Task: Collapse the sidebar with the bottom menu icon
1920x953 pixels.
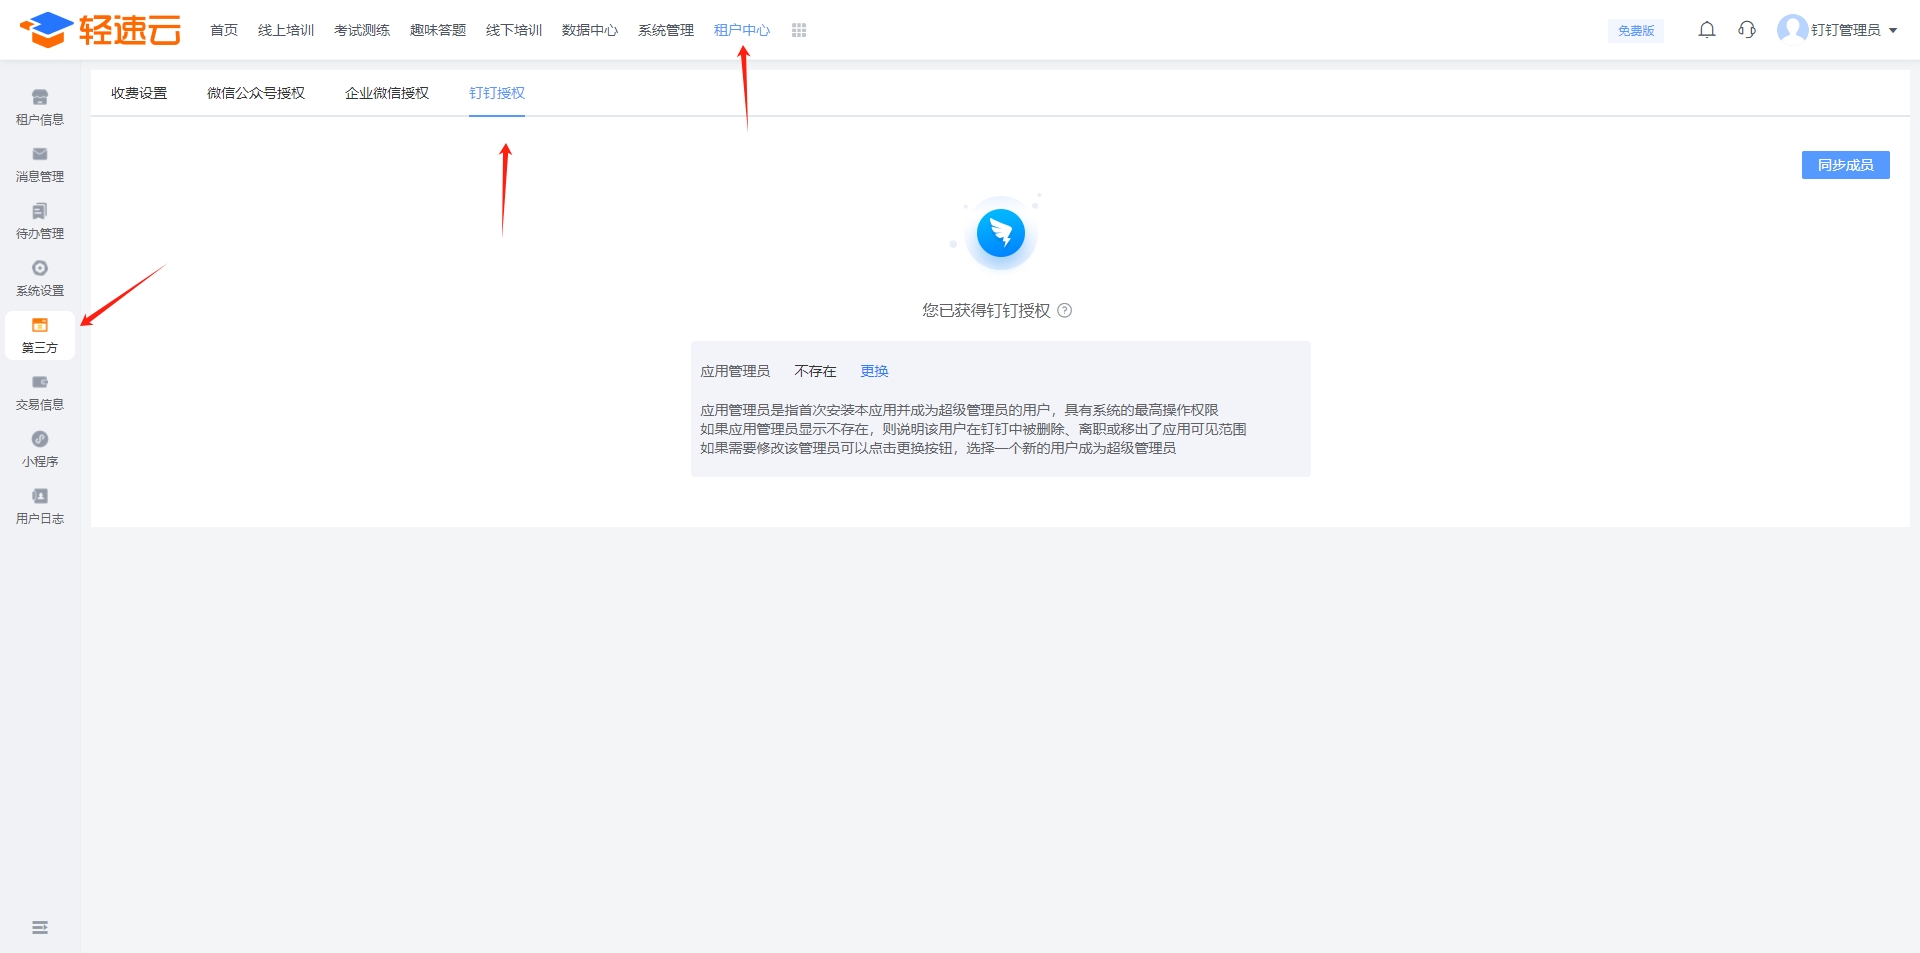Action: click(40, 928)
